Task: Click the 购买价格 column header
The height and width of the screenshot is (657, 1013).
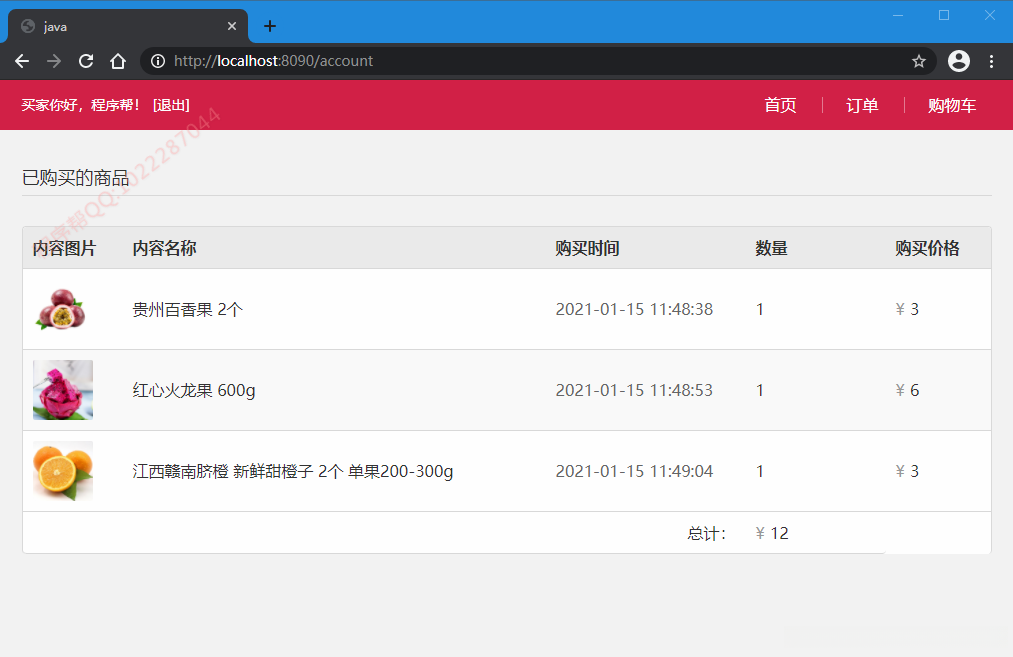Action: point(927,248)
